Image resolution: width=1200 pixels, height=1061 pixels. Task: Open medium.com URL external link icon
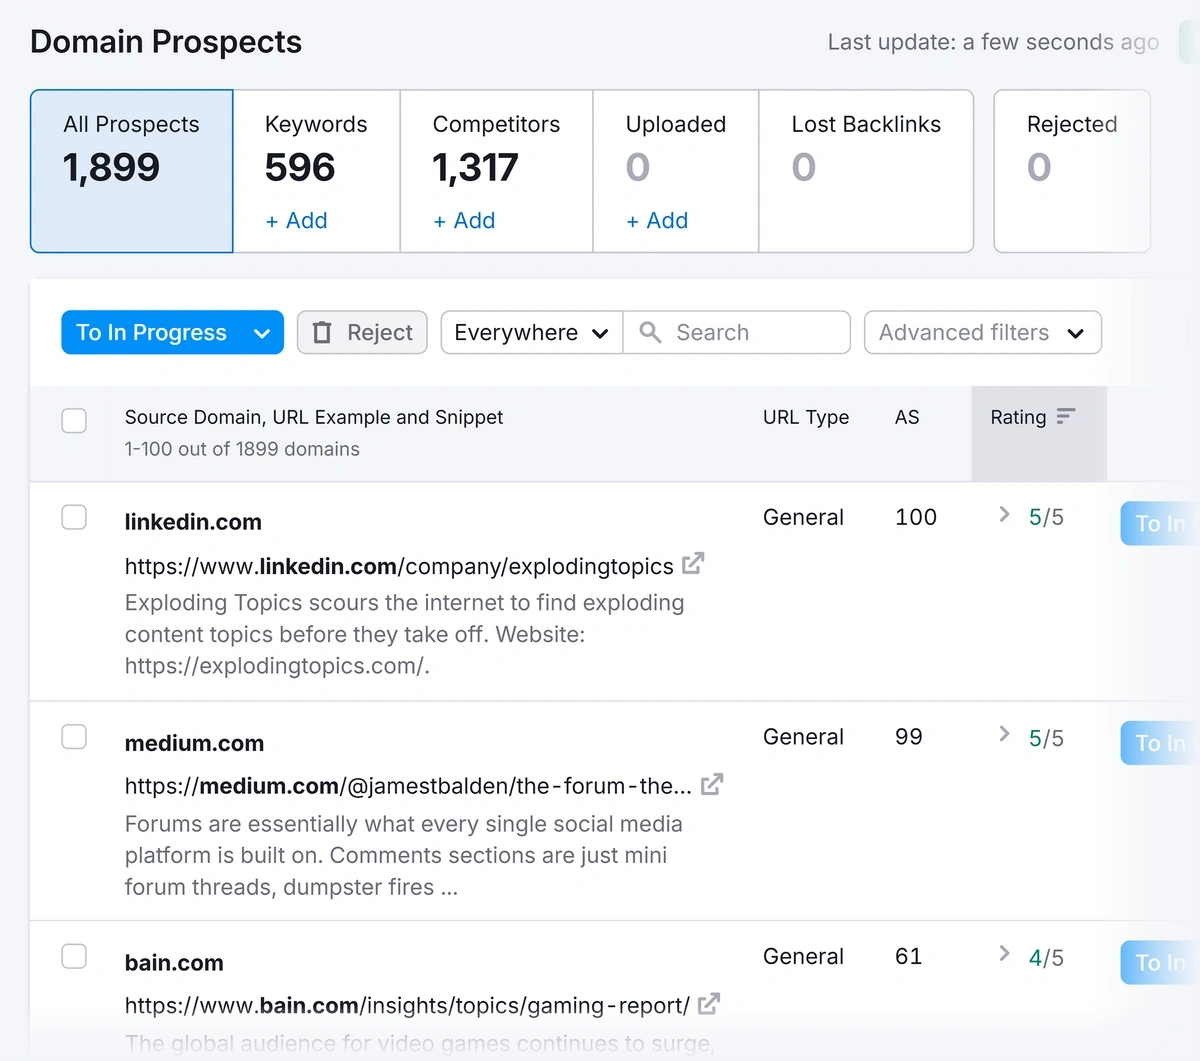point(712,785)
